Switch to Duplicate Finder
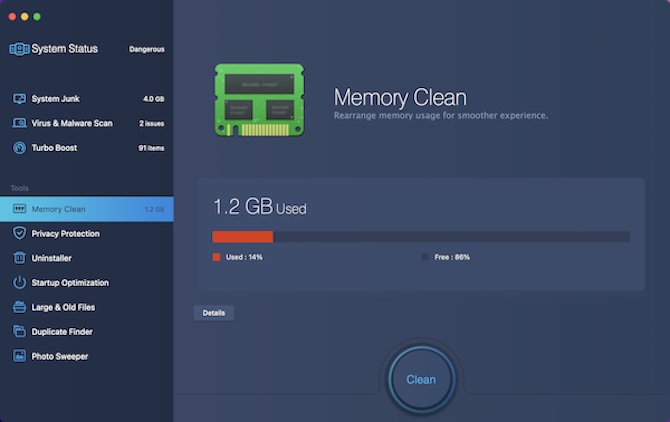 (87, 332)
